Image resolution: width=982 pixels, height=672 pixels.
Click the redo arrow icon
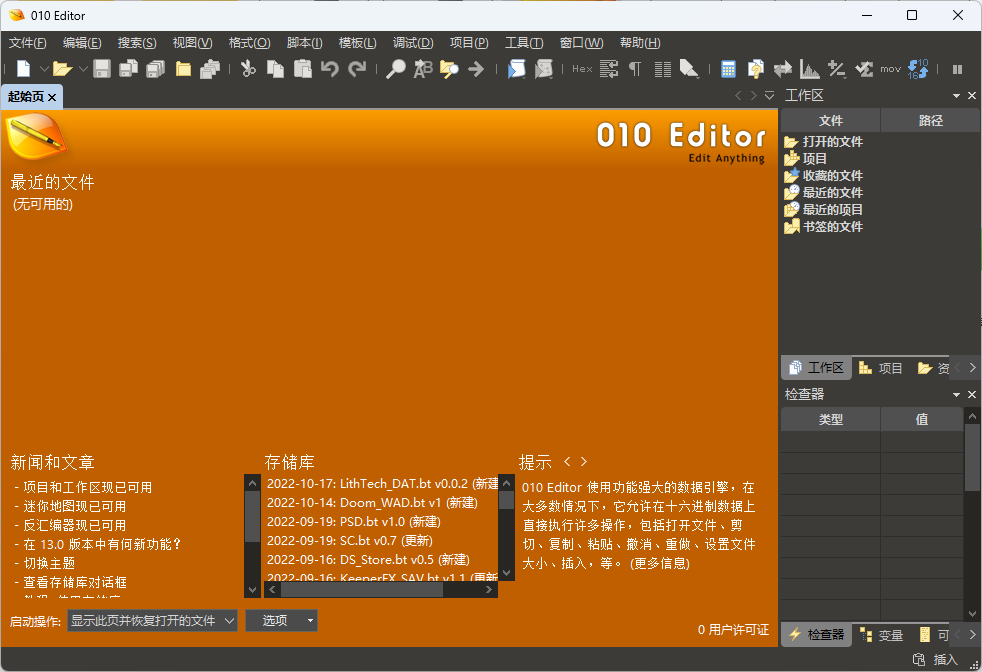pos(356,69)
